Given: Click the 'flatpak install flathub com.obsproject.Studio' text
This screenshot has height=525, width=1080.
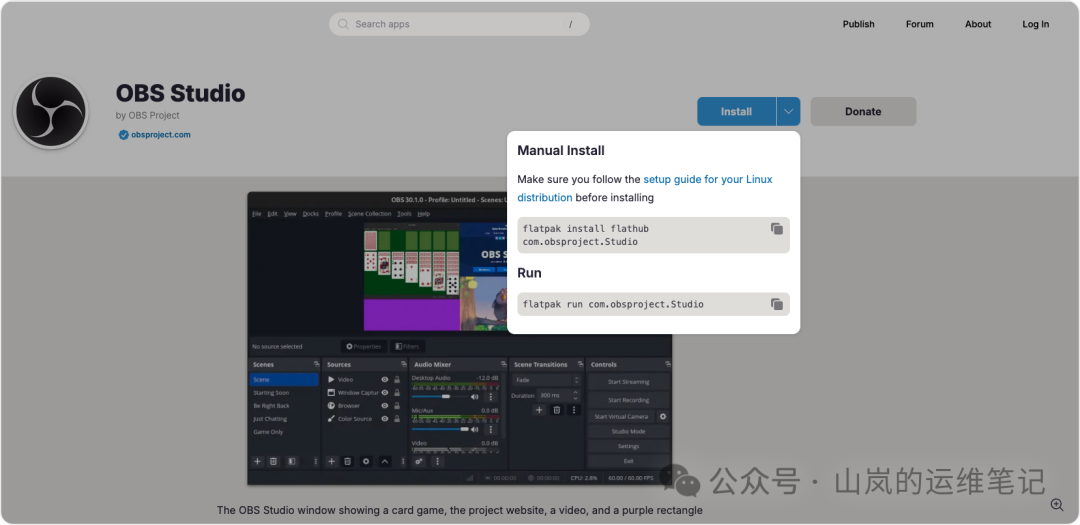Looking at the screenshot, I should click(x=585, y=235).
